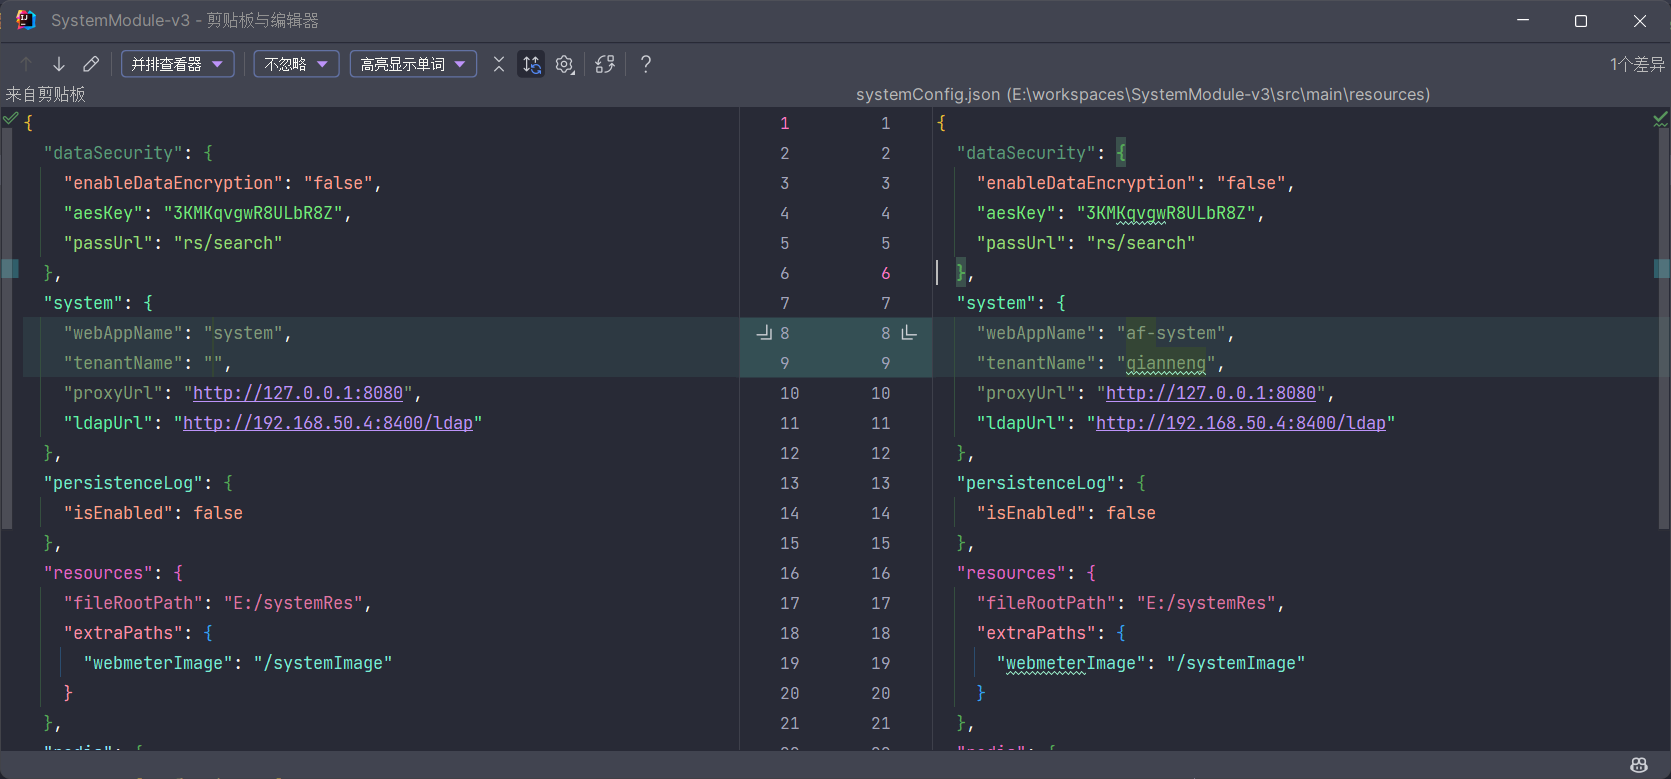Click "aesKey" value in left pane

coord(253,213)
